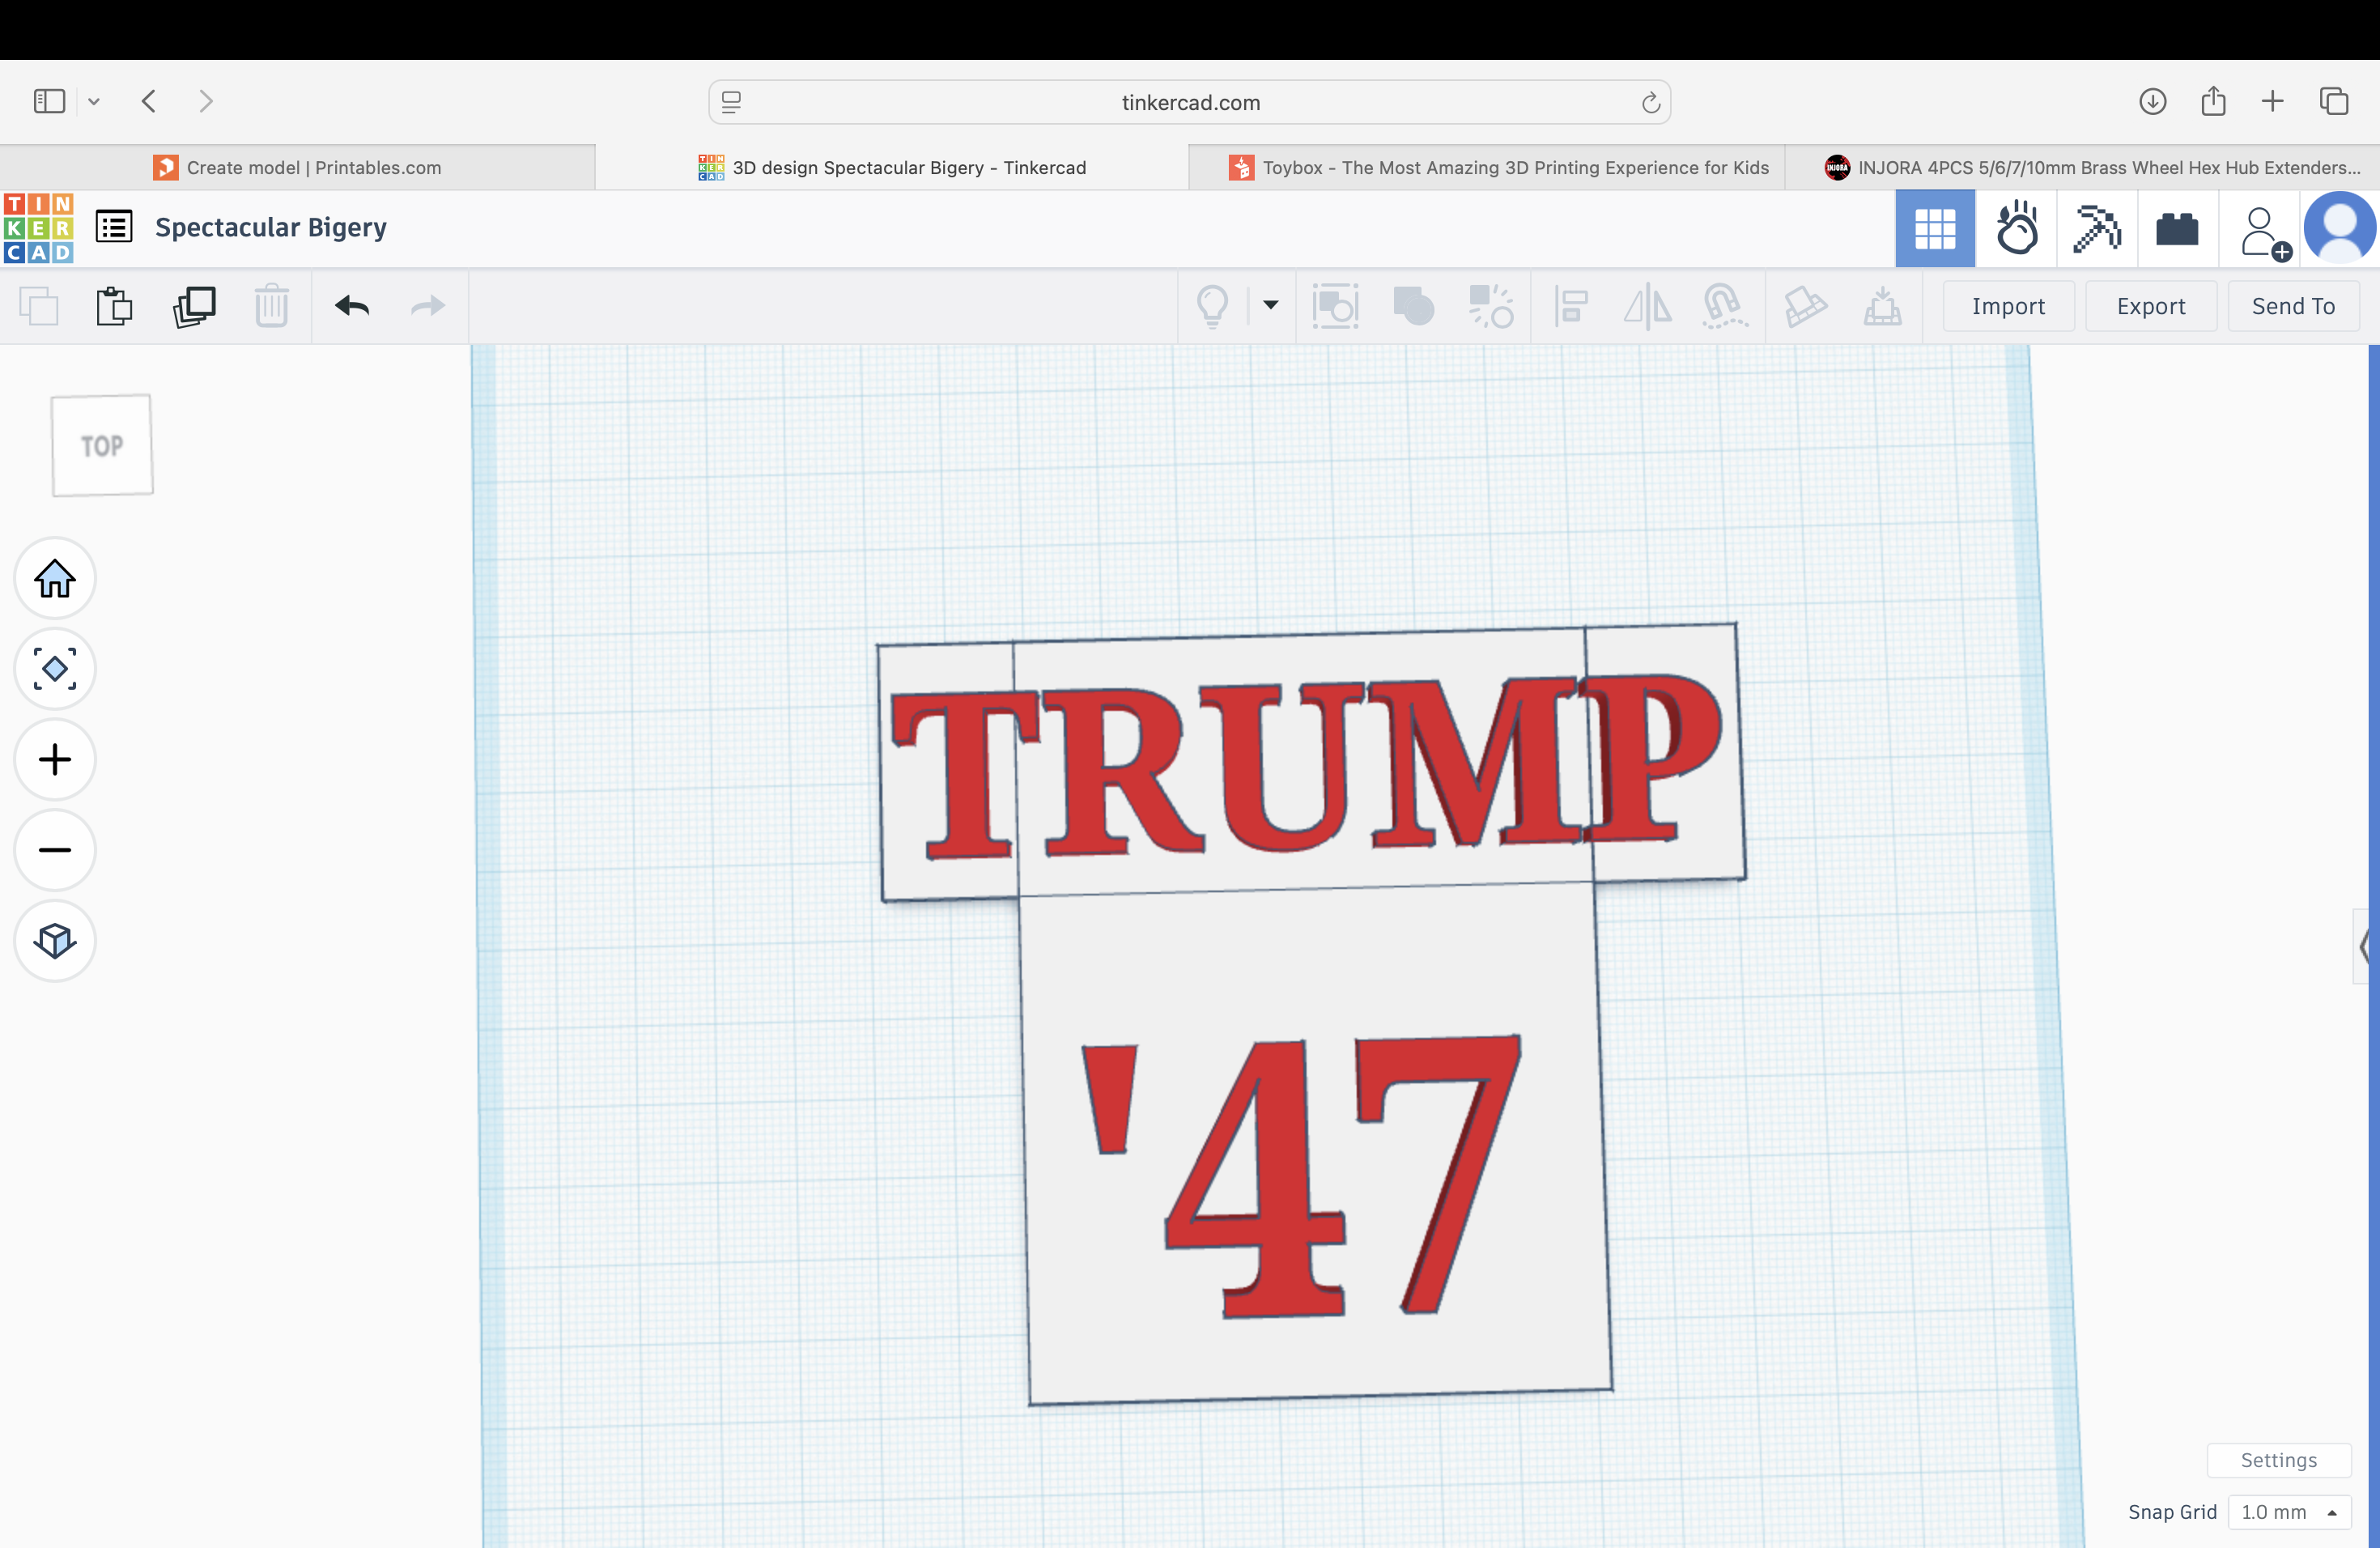
Task: Open the Bricks mode icon
Action: point(2177,229)
